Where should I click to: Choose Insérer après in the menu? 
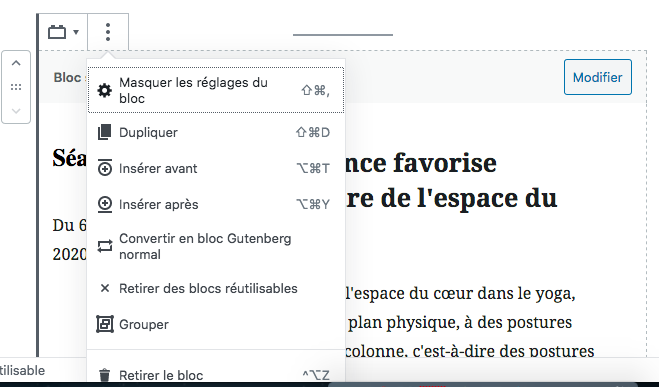click(216, 204)
